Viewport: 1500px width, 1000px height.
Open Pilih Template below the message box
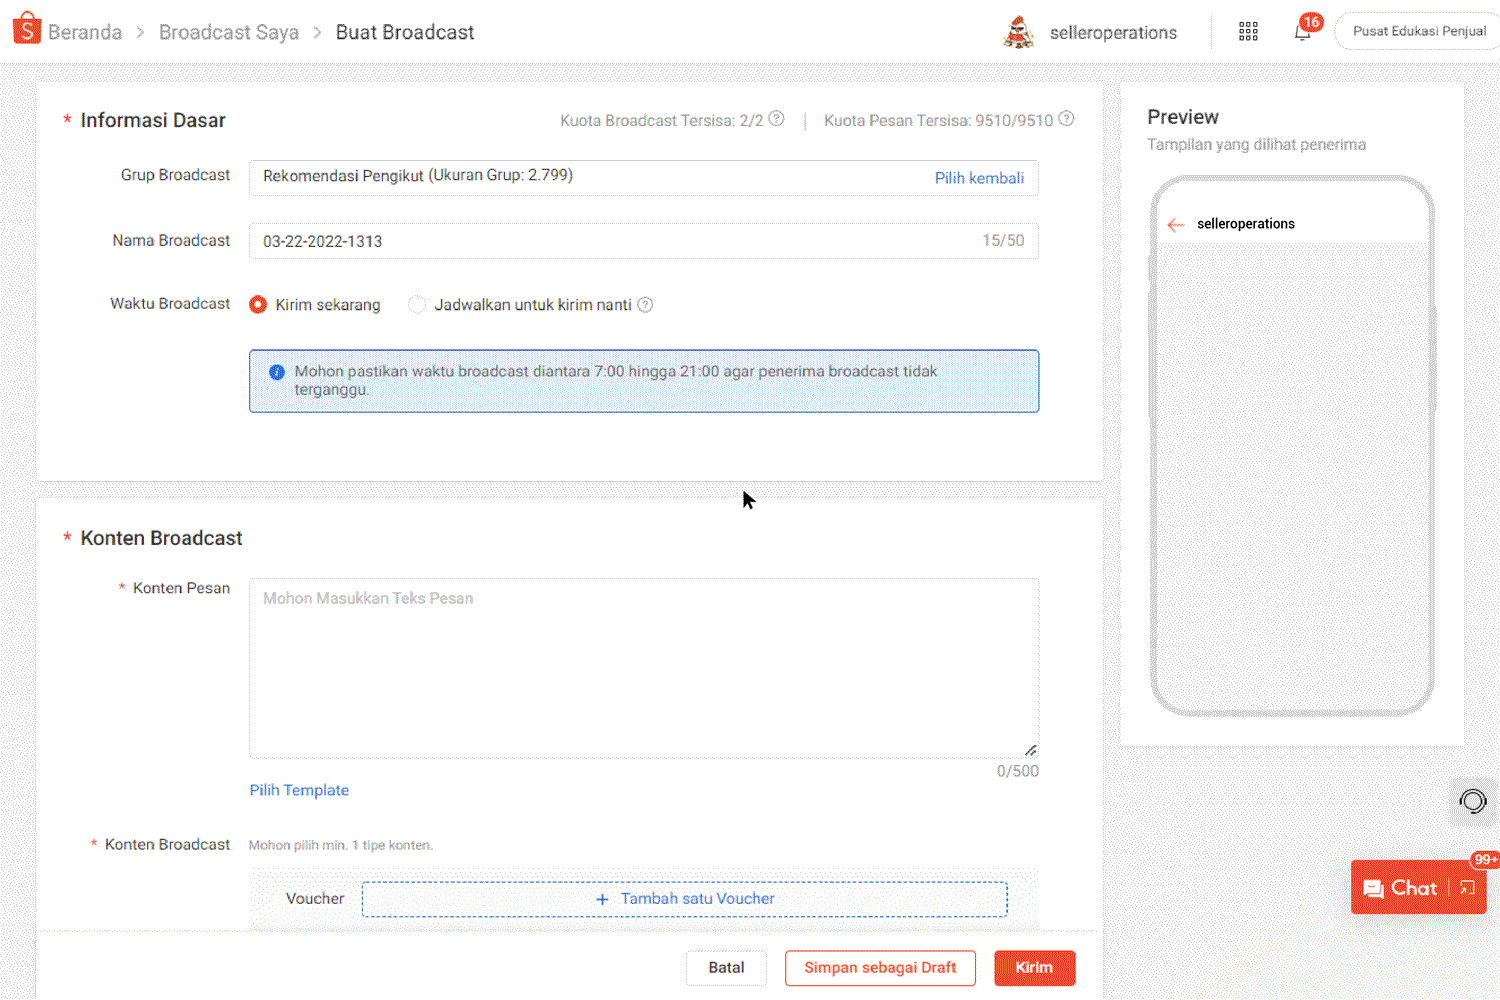click(299, 790)
